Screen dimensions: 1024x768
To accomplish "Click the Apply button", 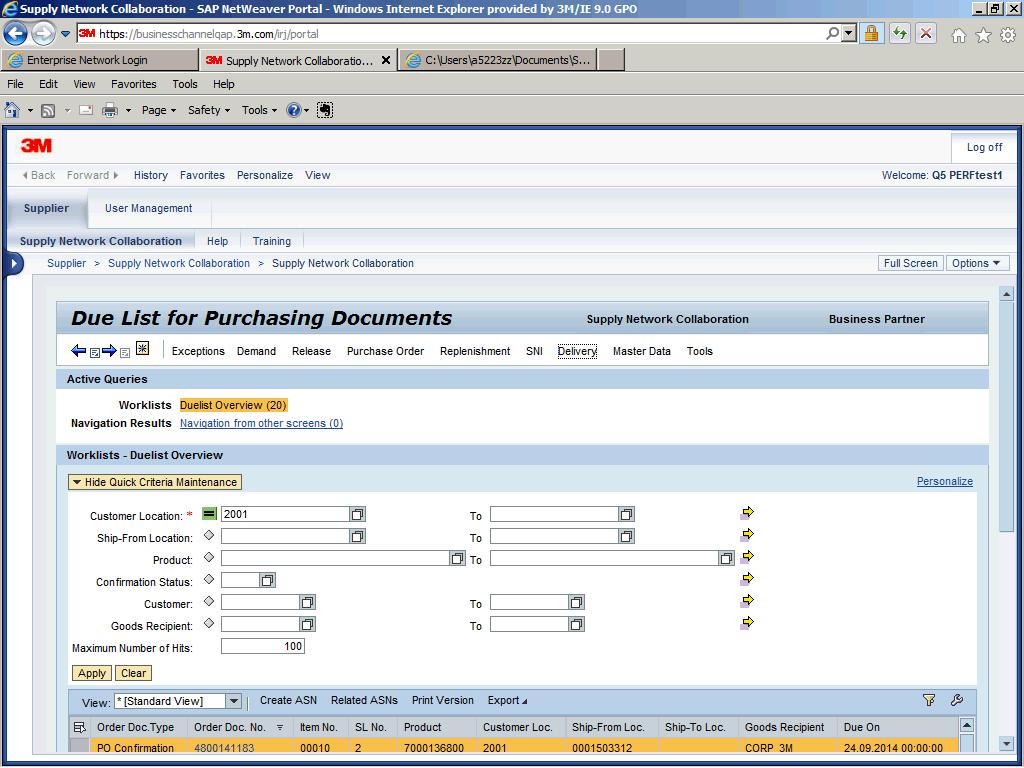I will [x=91, y=673].
